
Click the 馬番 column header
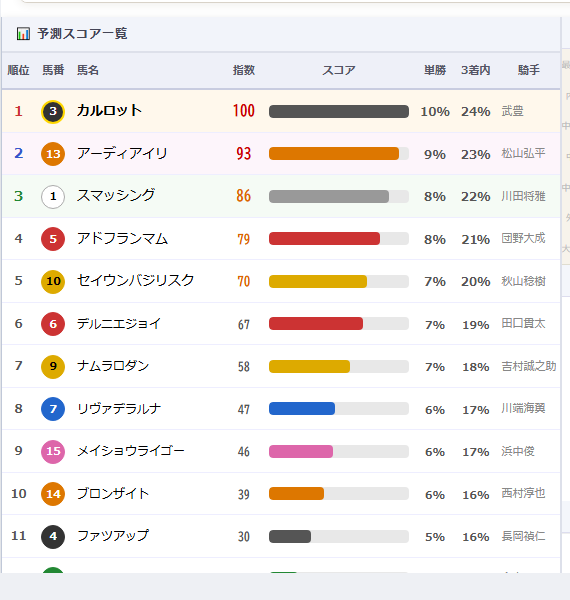point(53,70)
